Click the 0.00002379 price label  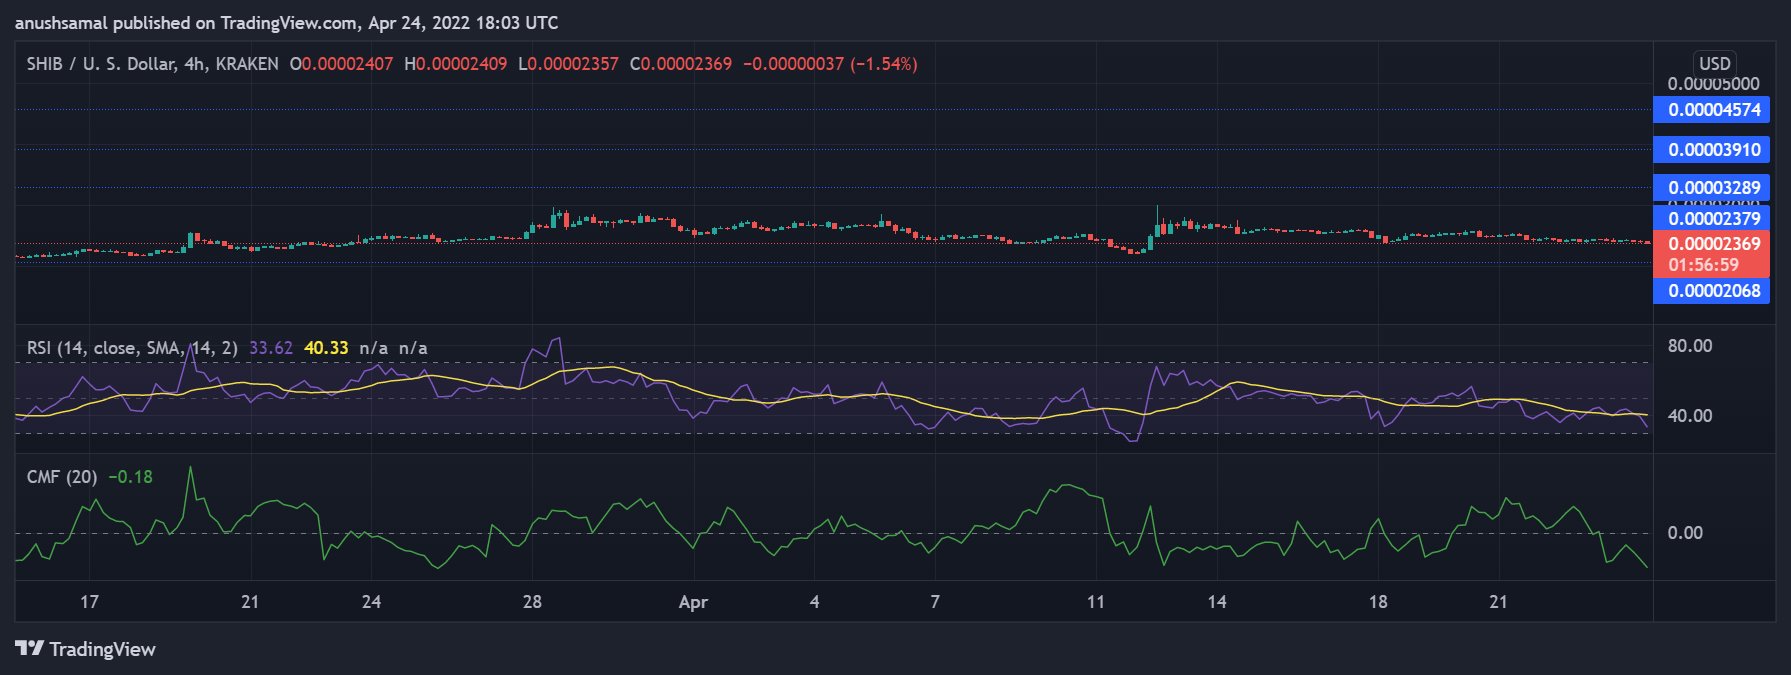tap(1712, 219)
